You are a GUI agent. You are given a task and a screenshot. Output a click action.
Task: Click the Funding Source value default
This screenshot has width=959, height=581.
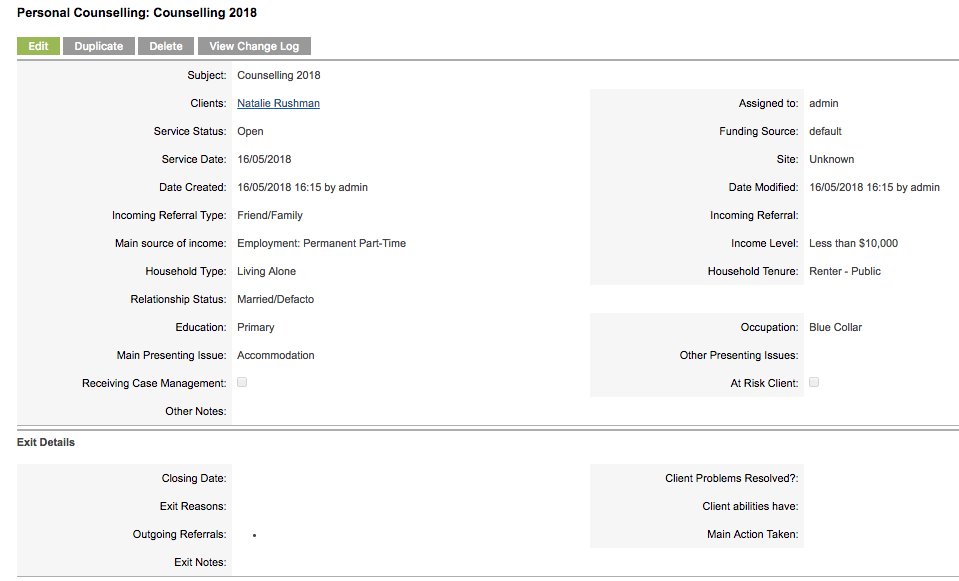pos(825,131)
